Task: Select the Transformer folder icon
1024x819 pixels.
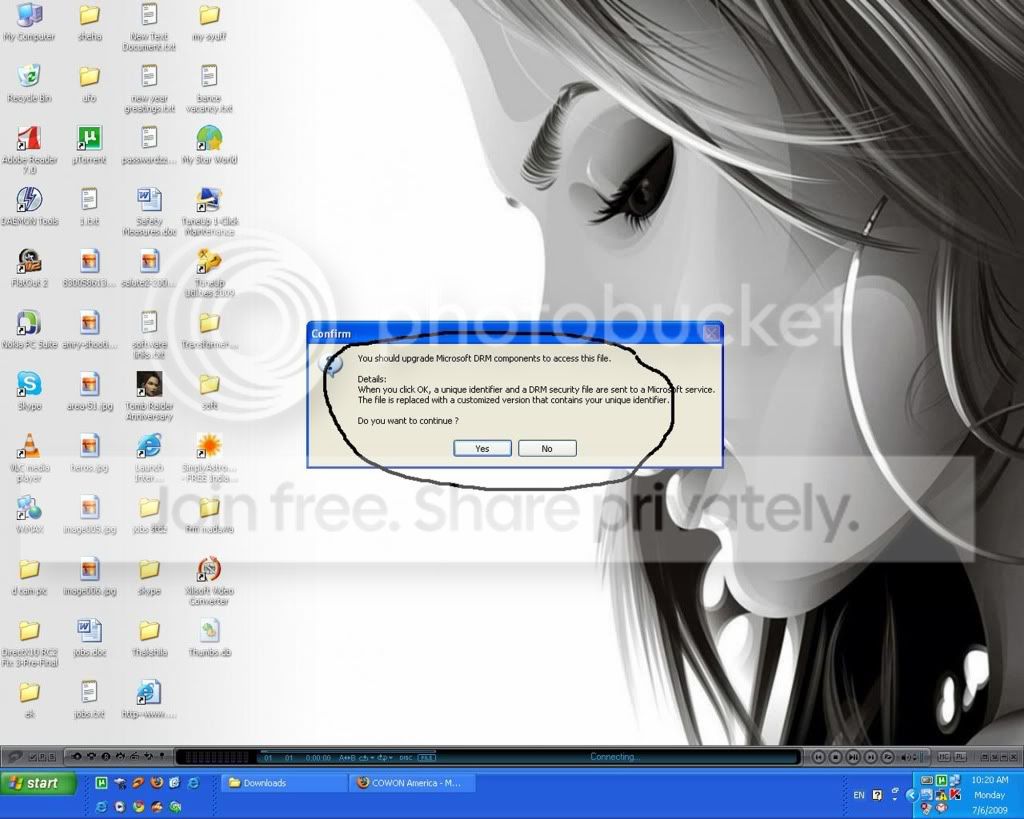Action: click(x=209, y=330)
